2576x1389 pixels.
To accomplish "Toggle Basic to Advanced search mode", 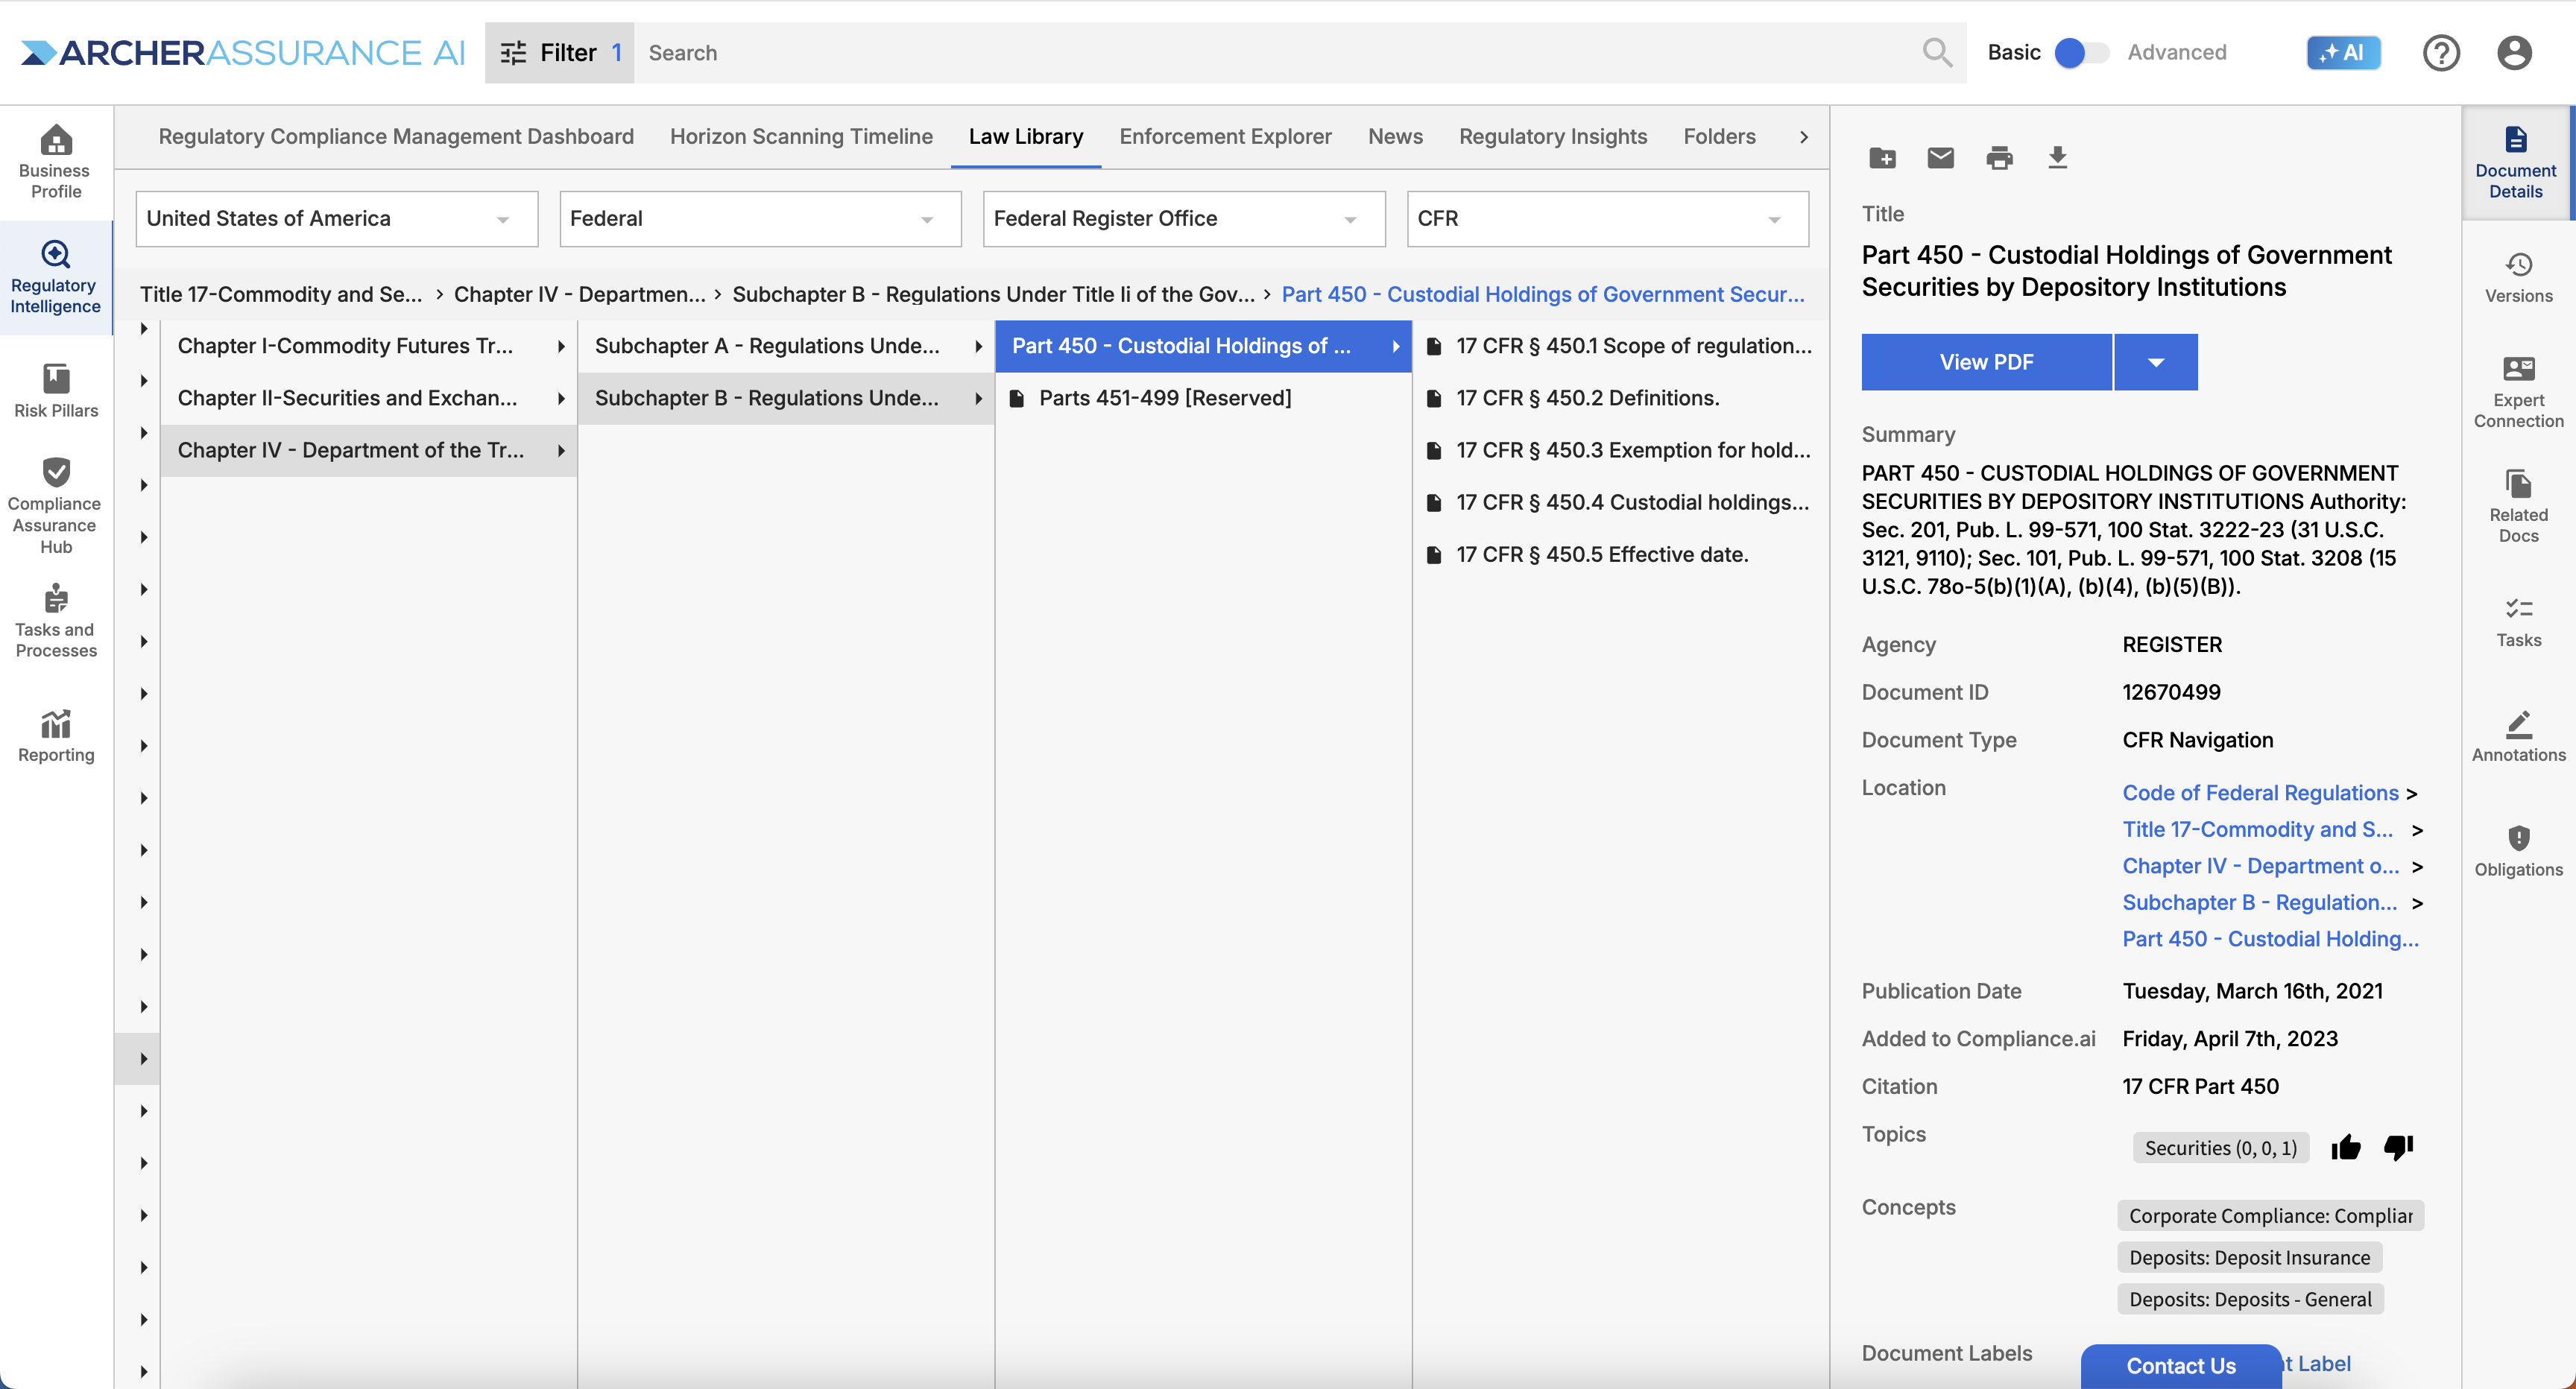I will click(2081, 53).
